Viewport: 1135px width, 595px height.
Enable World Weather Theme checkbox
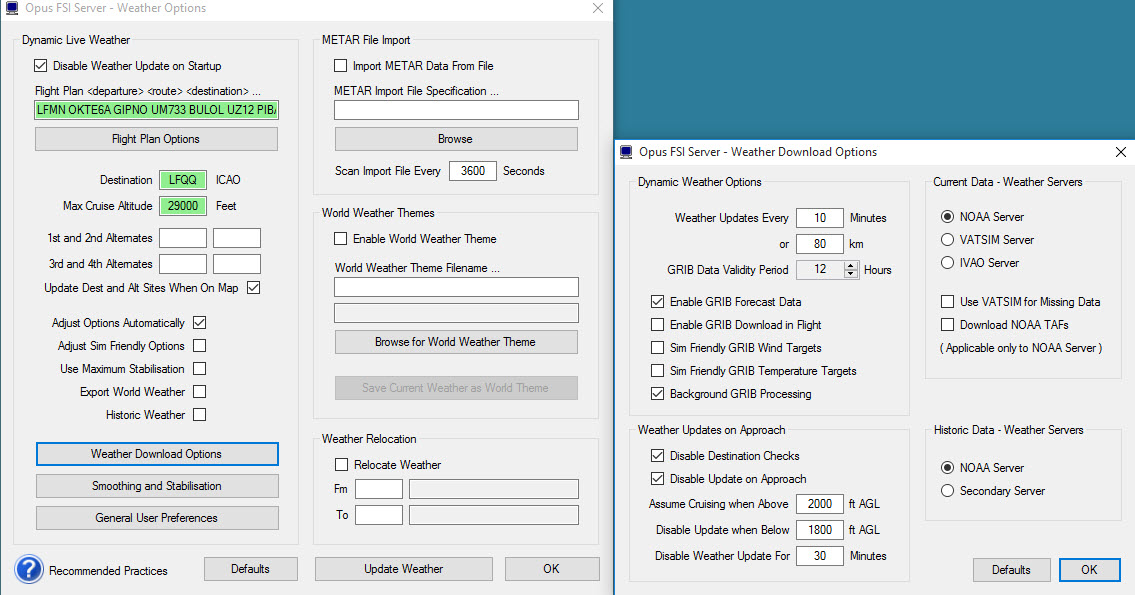pyautogui.click(x=340, y=239)
